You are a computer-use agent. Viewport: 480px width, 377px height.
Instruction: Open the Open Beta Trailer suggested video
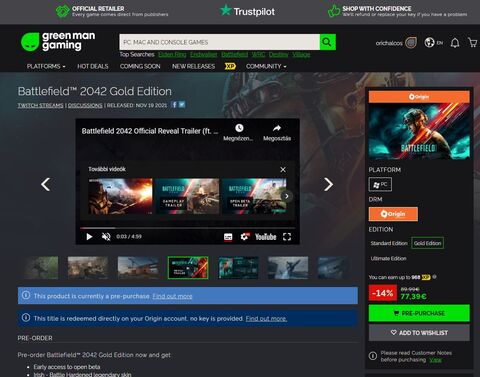(254, 196)
